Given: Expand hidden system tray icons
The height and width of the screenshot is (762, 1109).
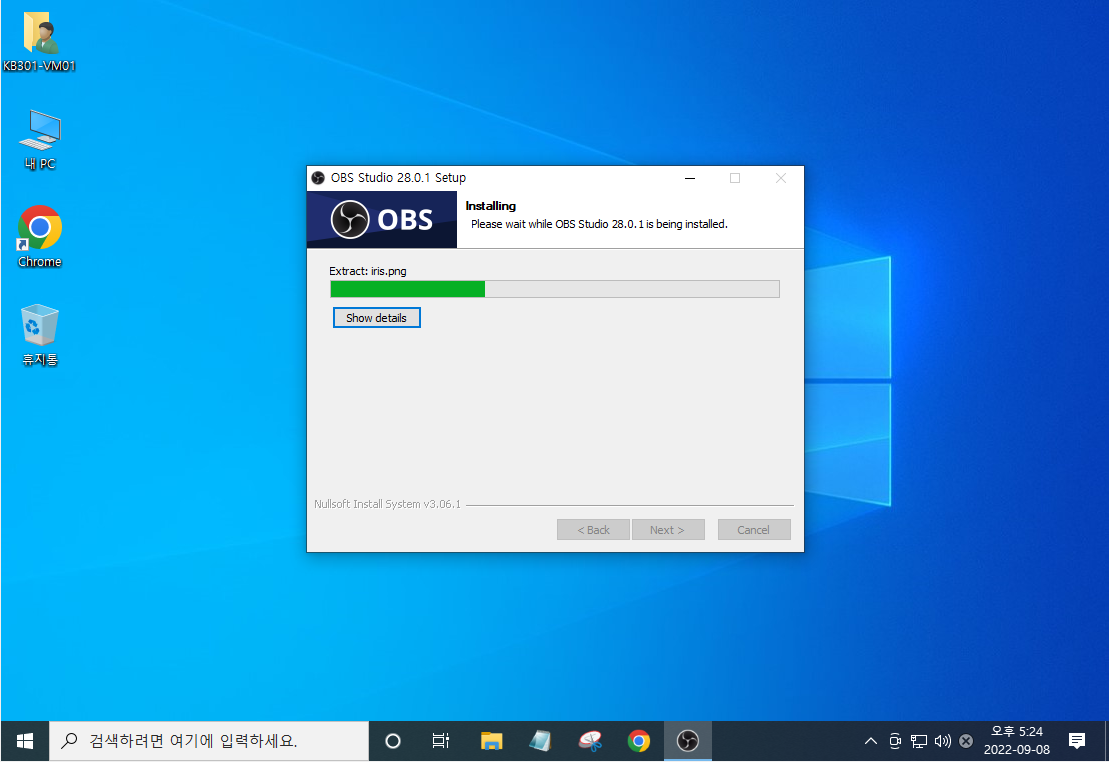Looking at the screenshot, I should click(871, 741).
